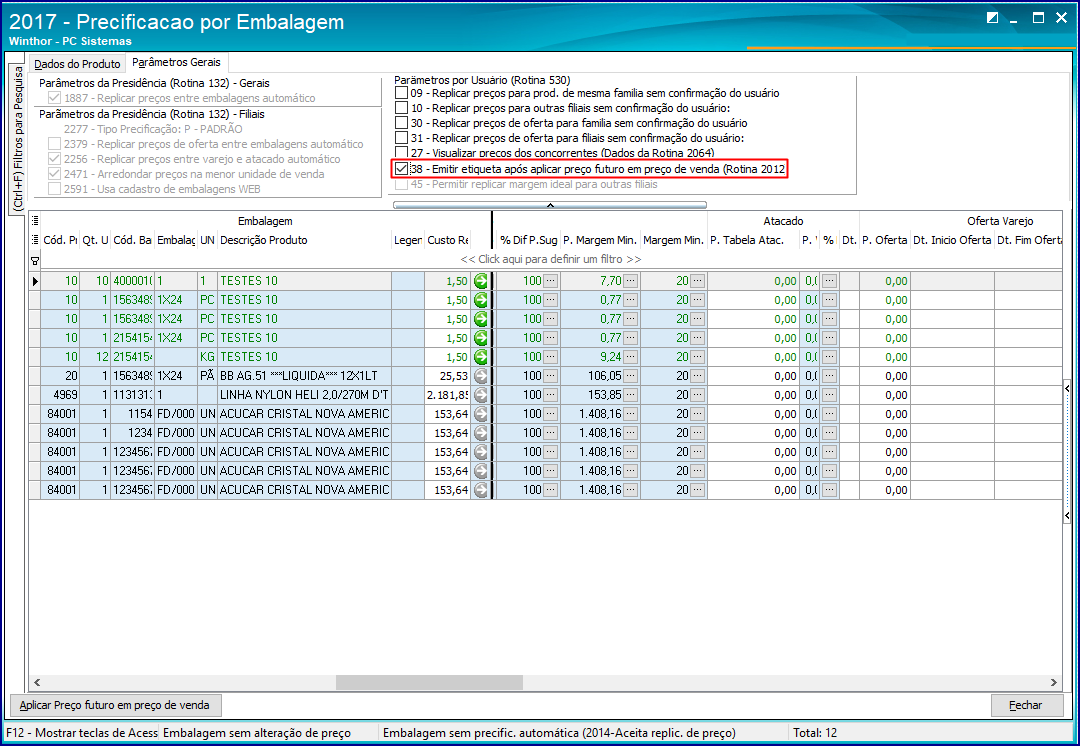1080x746 pixels.
Task: Enable option 10 replicar preços outras filiais
Action: 402,108
